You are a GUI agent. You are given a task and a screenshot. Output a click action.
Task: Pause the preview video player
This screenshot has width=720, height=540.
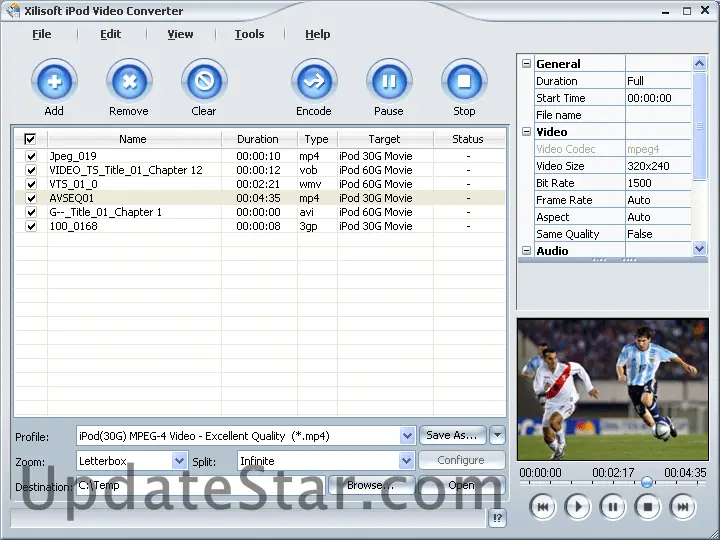point(613,507)
